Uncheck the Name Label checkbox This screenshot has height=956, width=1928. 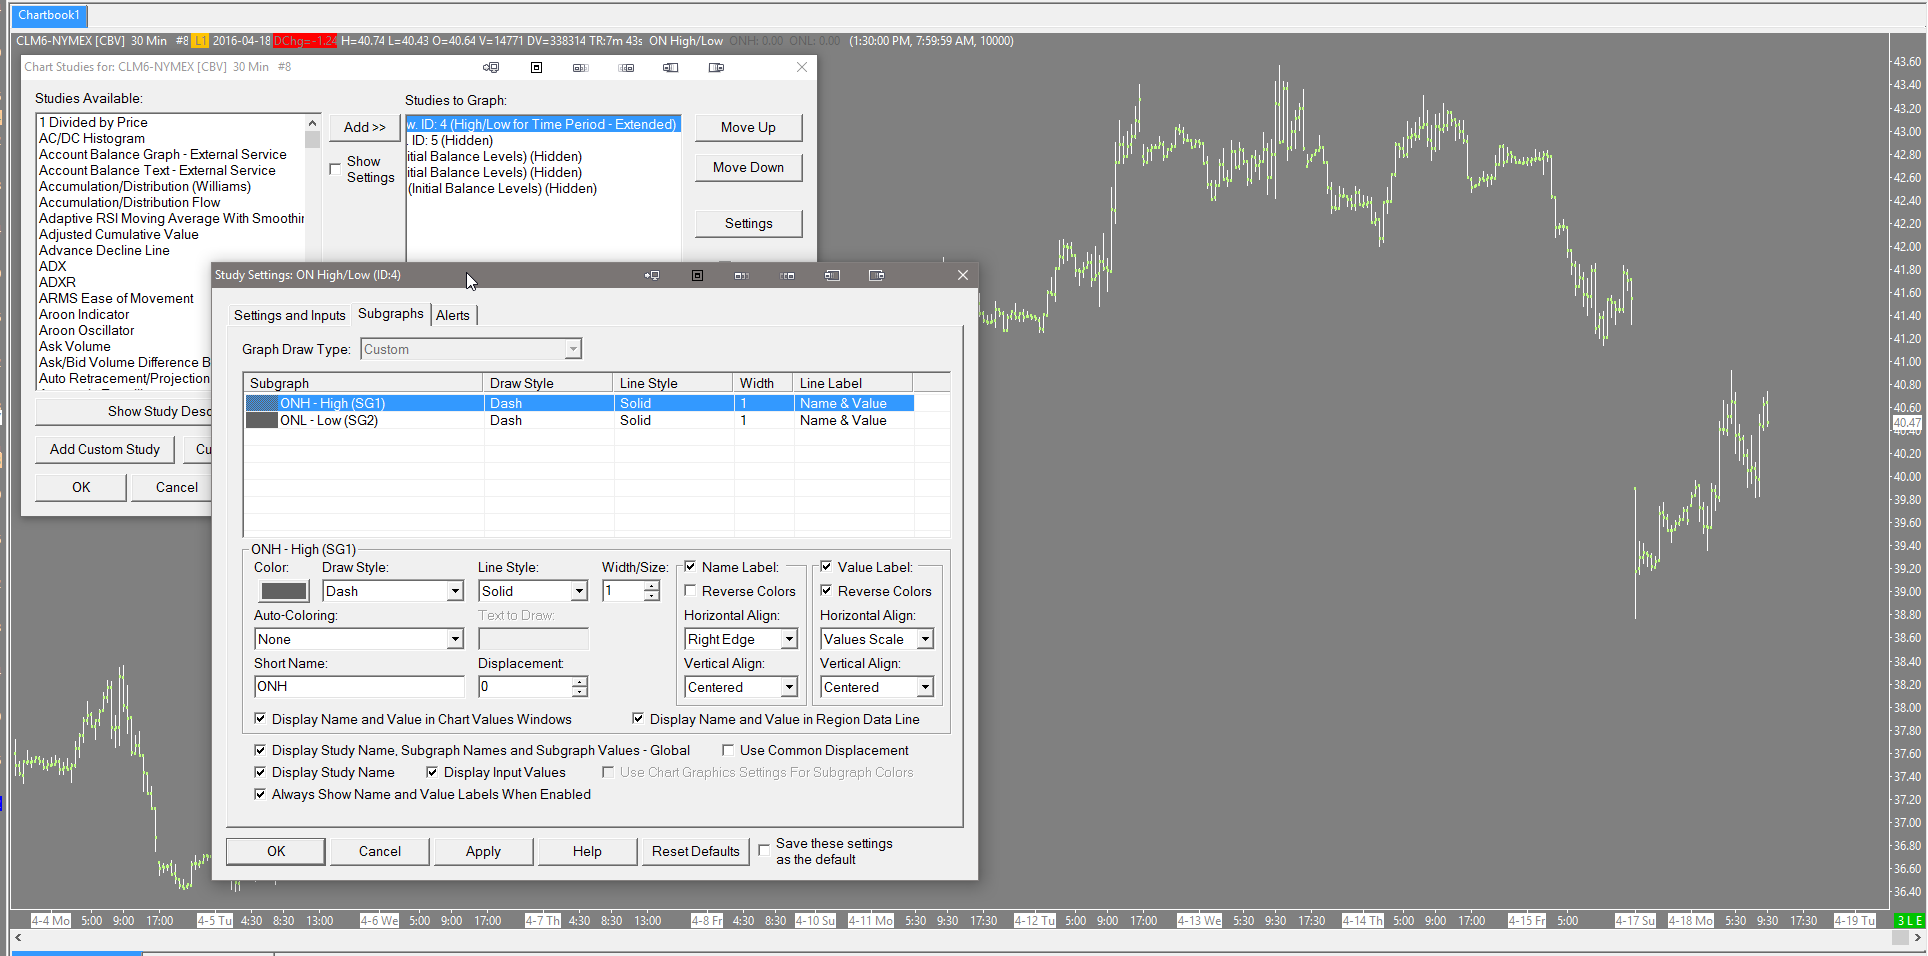pos(691,567)
